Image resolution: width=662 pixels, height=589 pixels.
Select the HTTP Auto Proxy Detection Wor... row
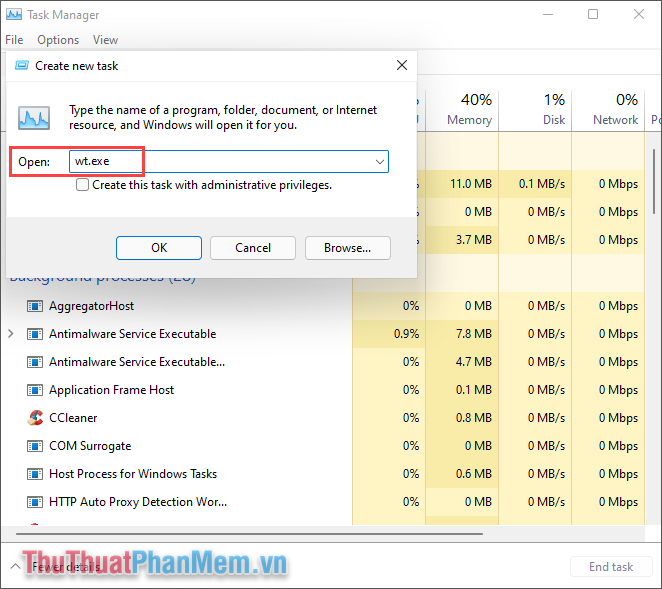[323, 502]
